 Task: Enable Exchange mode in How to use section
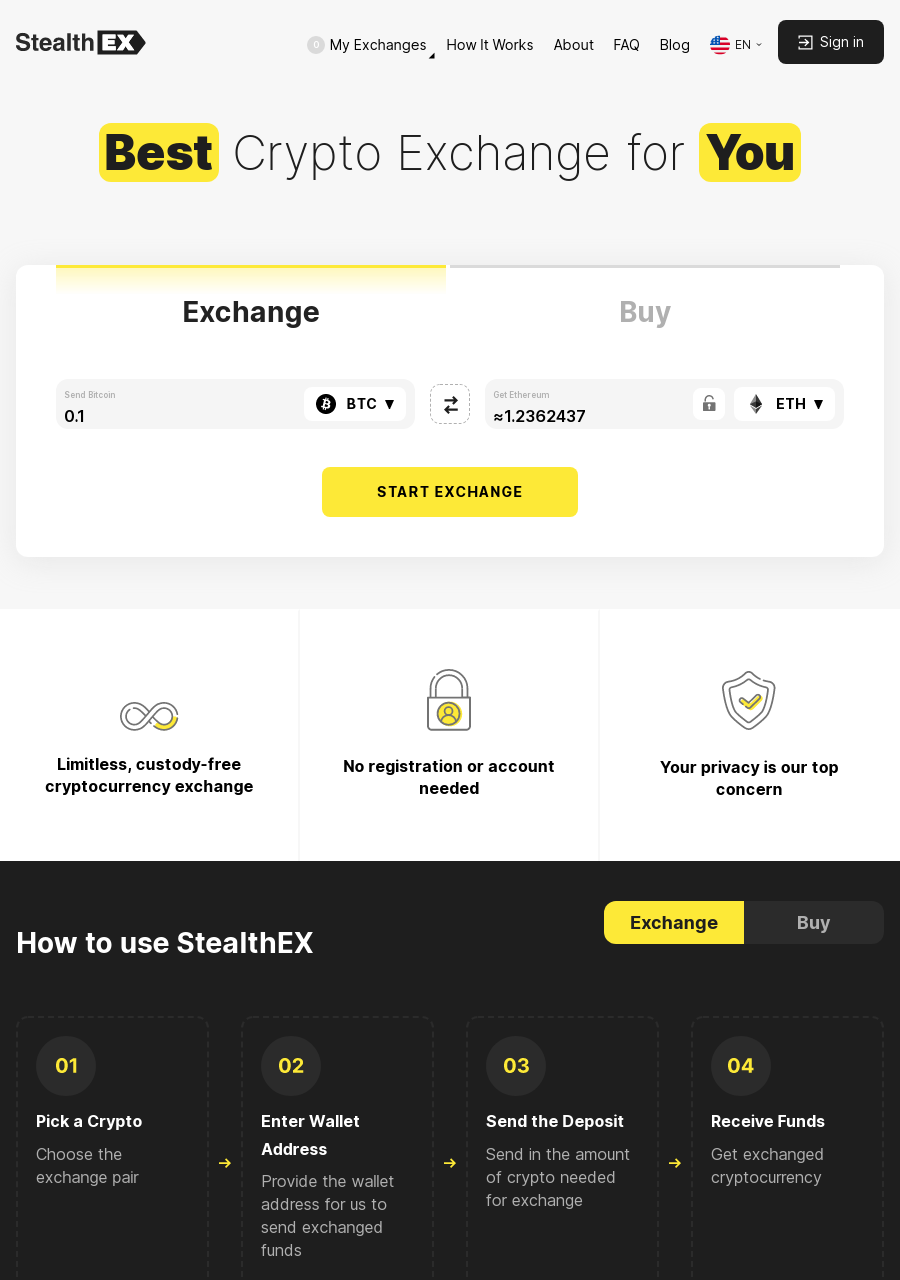pos(673,922)
